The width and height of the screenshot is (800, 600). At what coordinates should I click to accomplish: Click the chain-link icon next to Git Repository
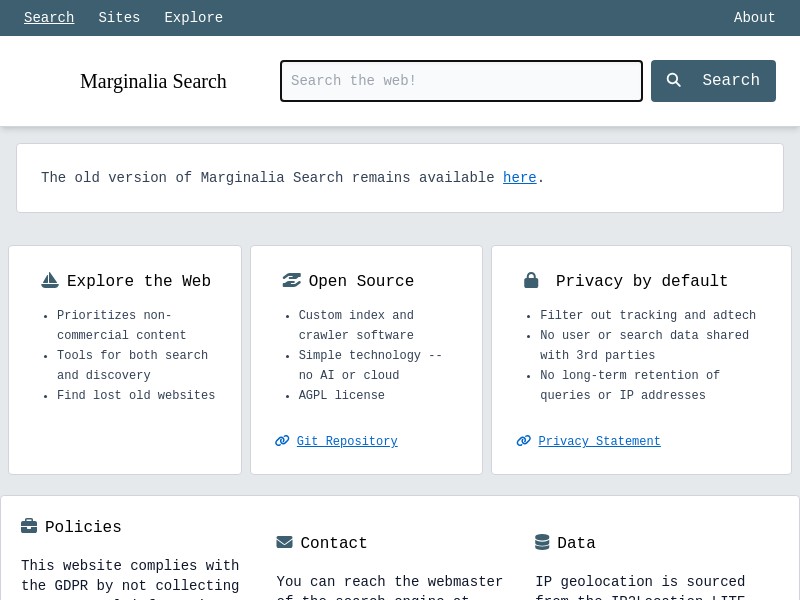[x=282, y=441]
